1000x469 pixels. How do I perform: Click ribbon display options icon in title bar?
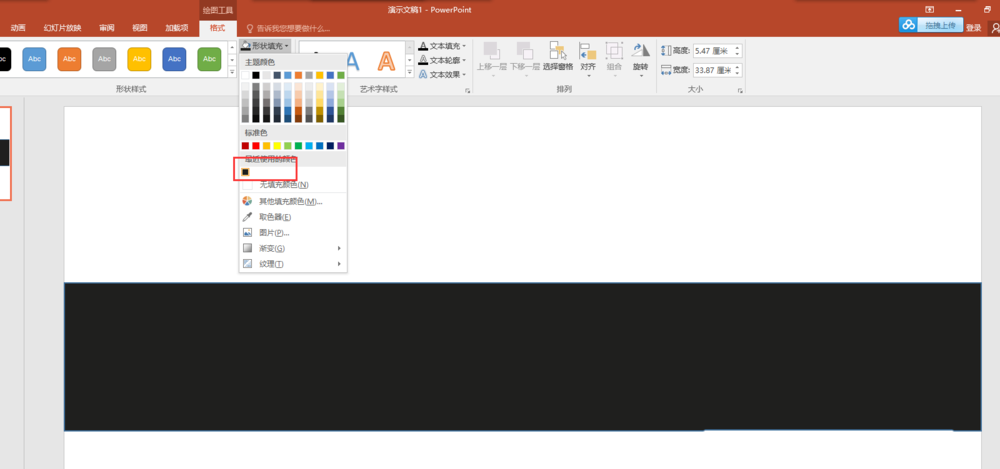coord(929,10)
